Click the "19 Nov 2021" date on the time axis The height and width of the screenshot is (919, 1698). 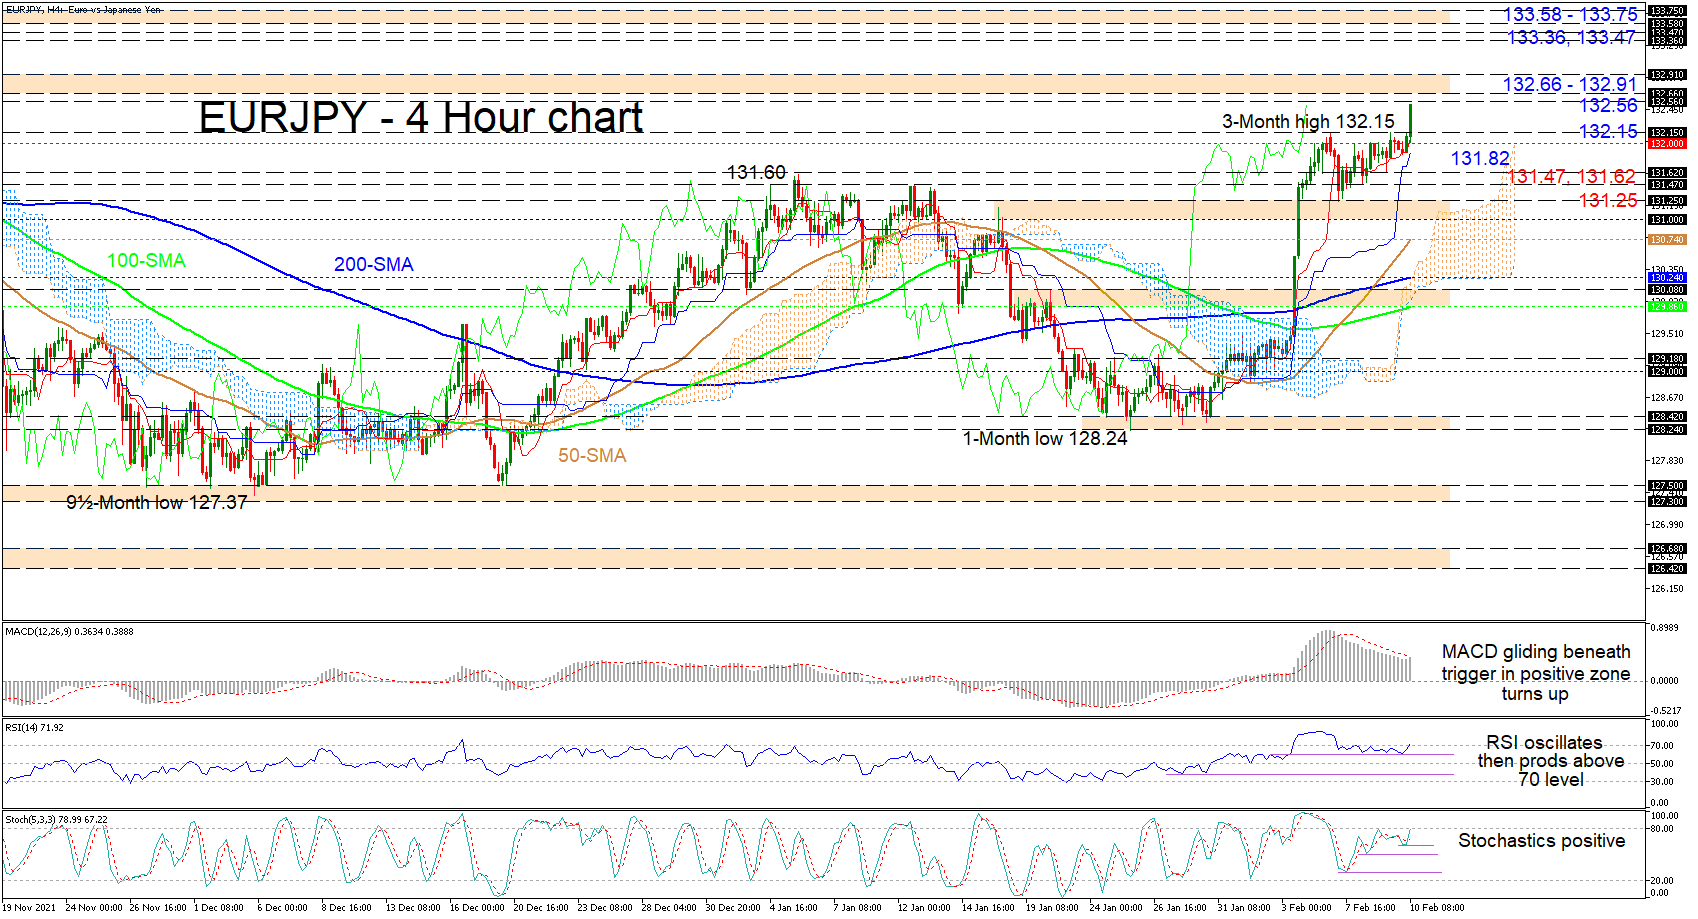(x=31, y=907)
